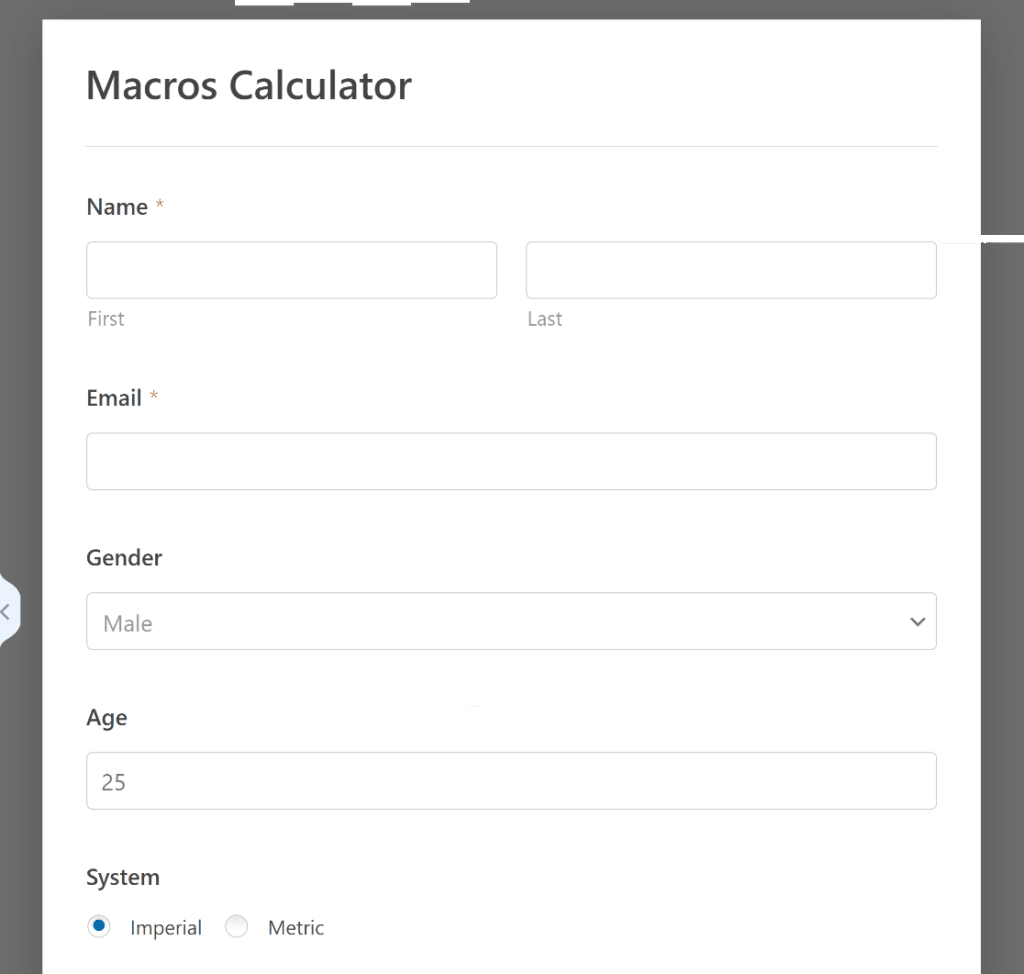Viewport: 1024px width, 974px height.
Task: Click the First name input box
Action: pos(291,269)
